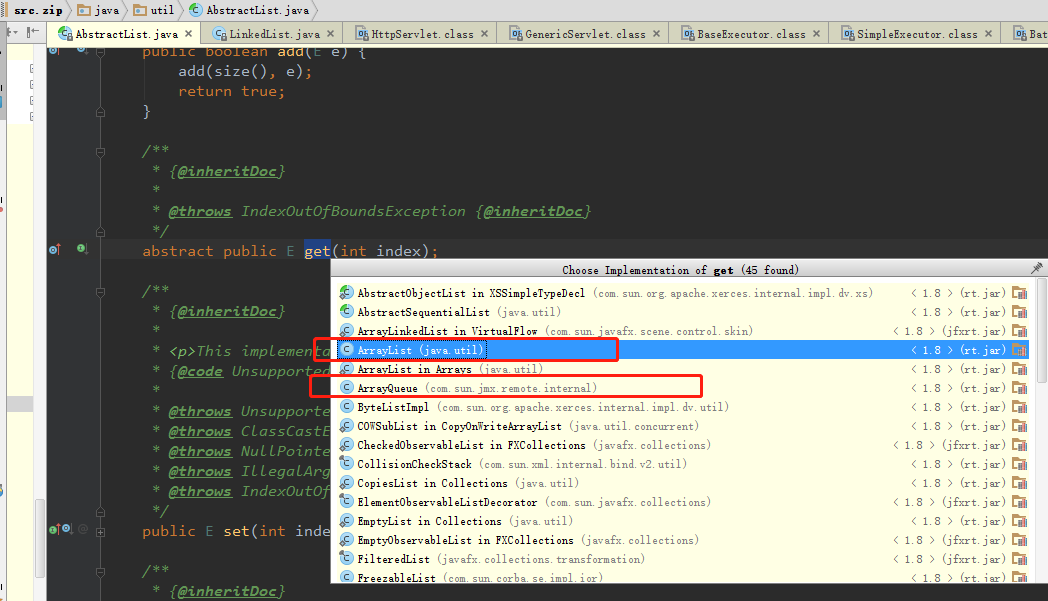Close the BaseExecutor.class tab

(817, 33)
